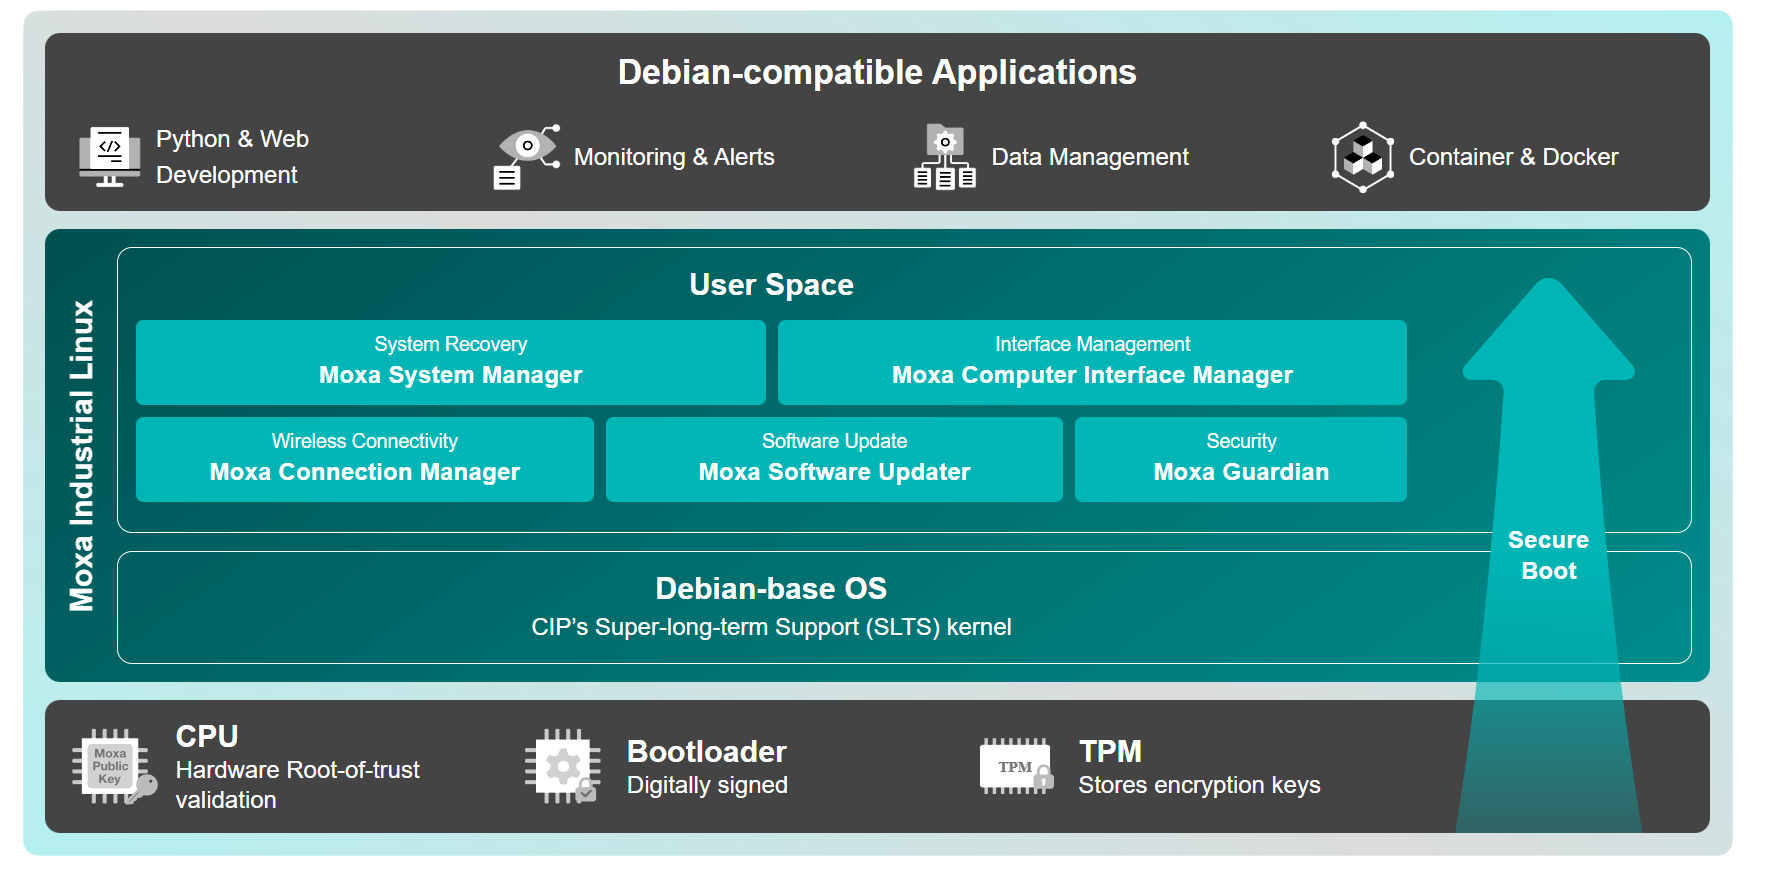Image resolution: width=1765 pixels, height=873 pixels.
Task: Click the Moxa Guardian security block
Action: [1240, 459]
